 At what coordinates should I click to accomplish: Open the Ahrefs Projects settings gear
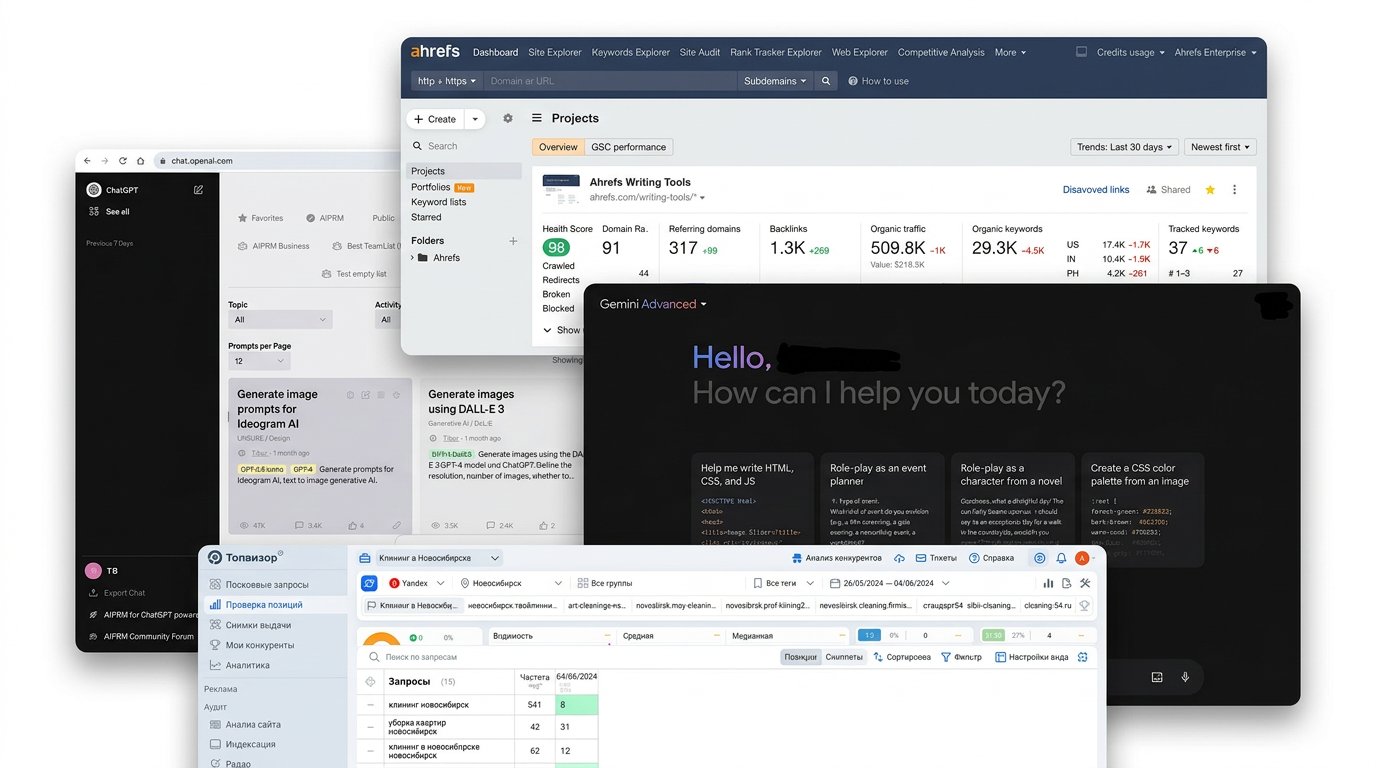(508, 118)
